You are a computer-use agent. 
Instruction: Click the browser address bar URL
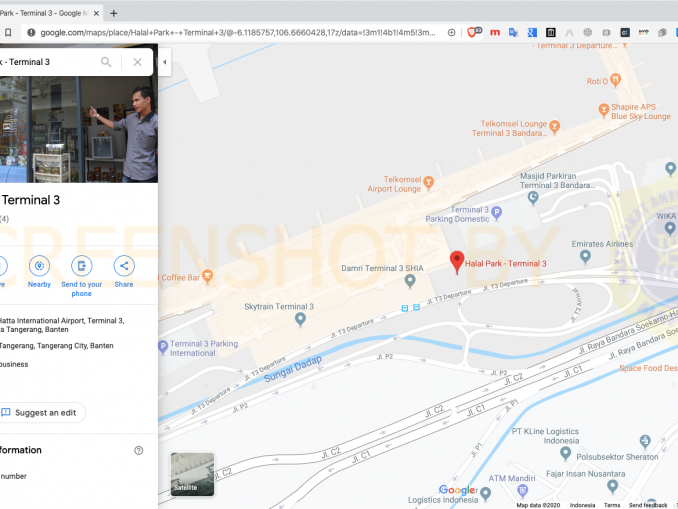pyautogui.click(x=237, y=32)
